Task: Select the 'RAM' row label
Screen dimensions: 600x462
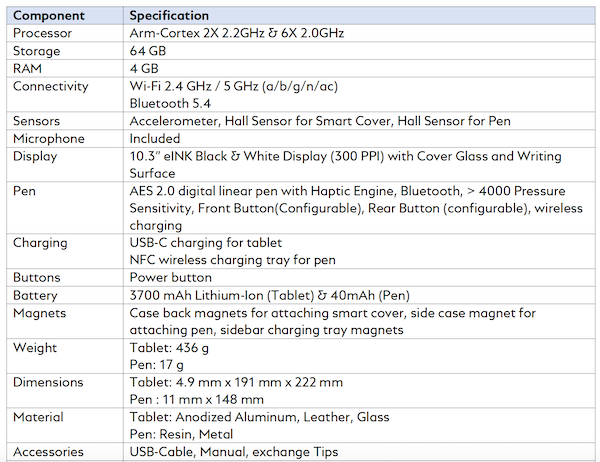Action: (27, 69)
